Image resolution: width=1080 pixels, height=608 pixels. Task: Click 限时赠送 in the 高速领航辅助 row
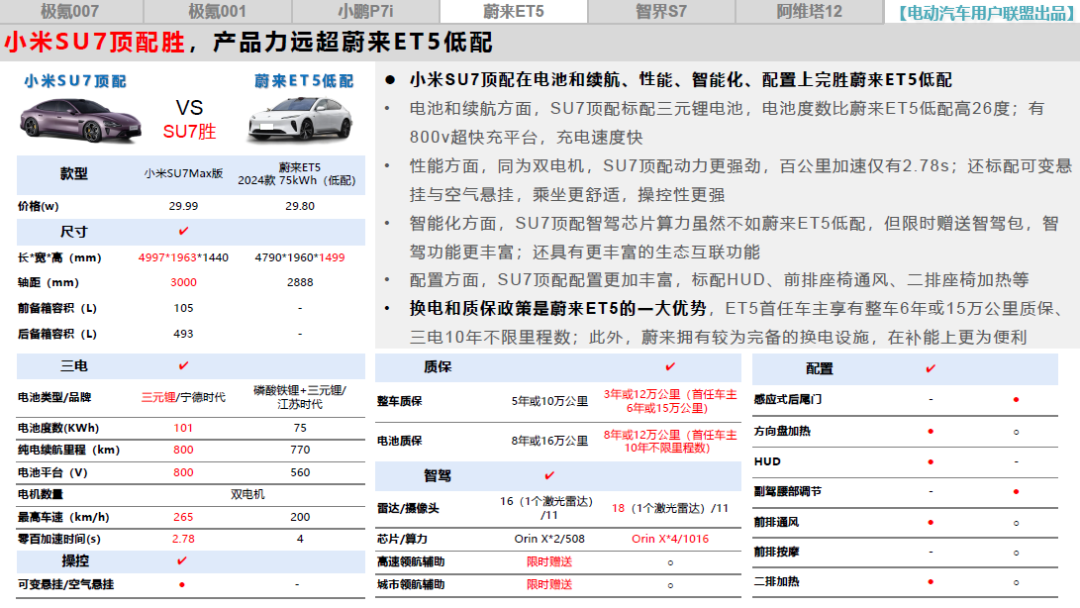coord(550,562)
